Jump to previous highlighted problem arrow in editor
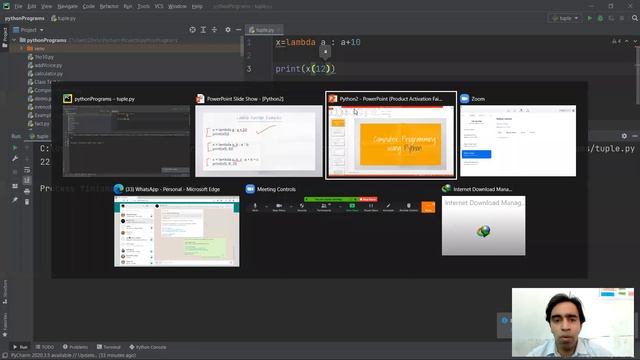 click(627, 42)
